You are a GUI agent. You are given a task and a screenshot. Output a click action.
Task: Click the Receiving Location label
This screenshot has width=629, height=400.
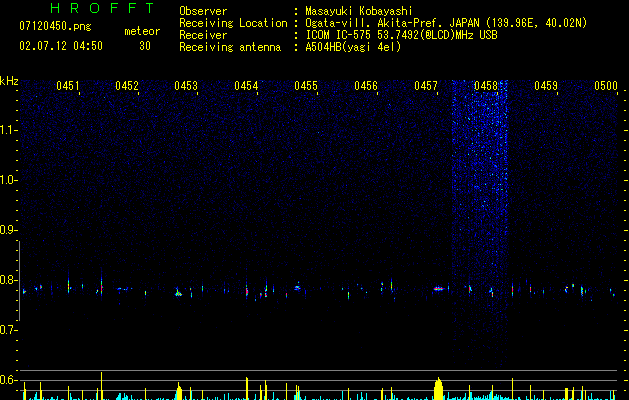click(x=233, y=23)
